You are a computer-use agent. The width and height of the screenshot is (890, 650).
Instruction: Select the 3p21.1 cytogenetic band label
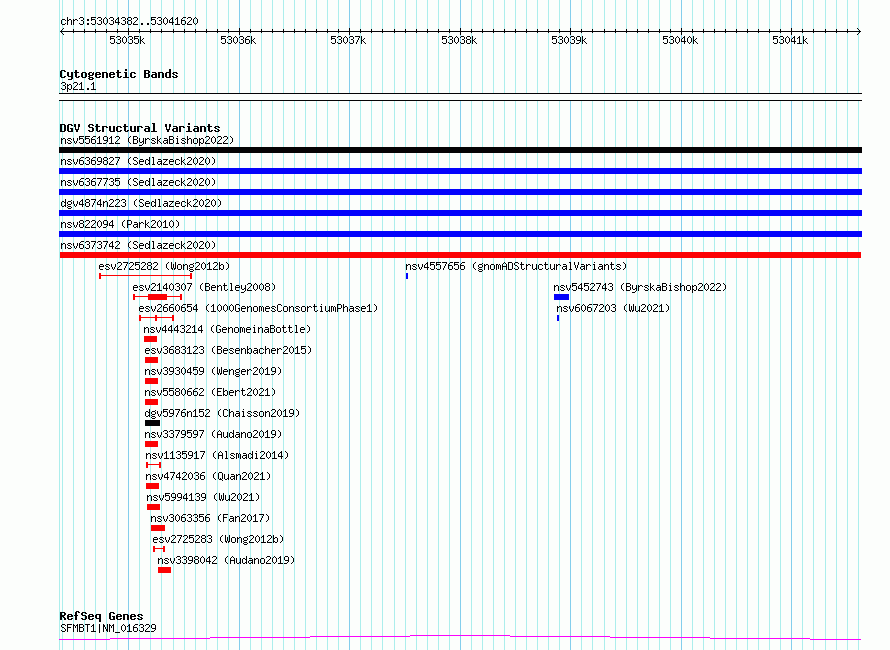point(78,86)
